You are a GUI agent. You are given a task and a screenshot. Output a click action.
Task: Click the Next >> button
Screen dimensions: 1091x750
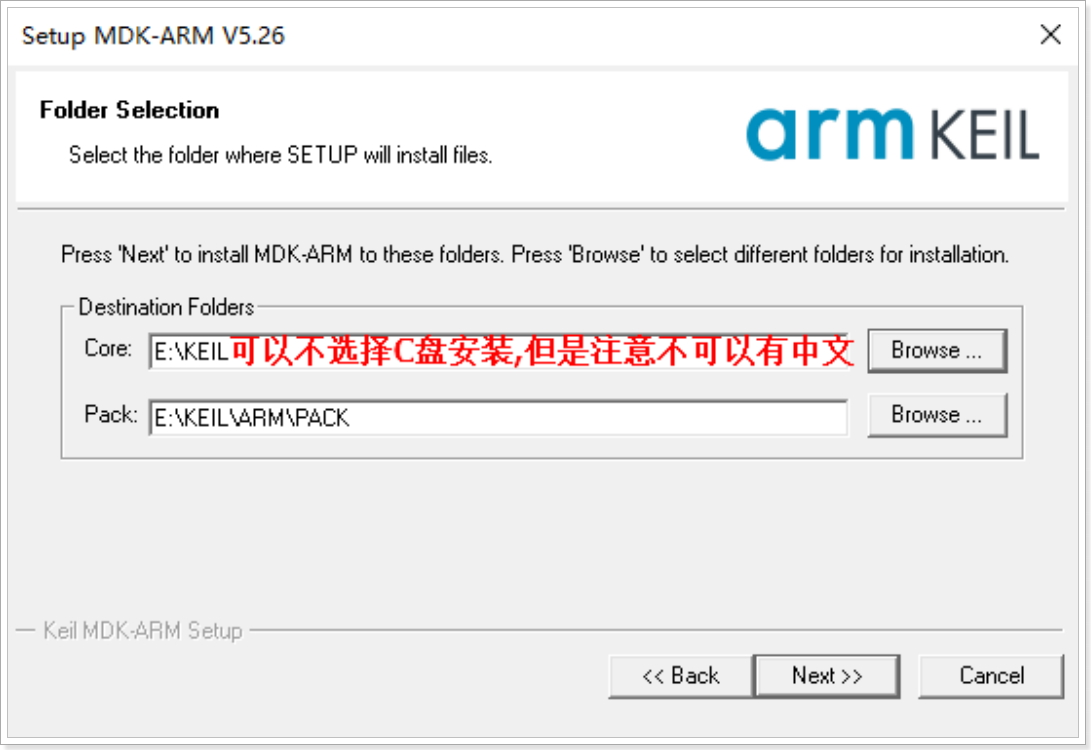click(827, 676)
